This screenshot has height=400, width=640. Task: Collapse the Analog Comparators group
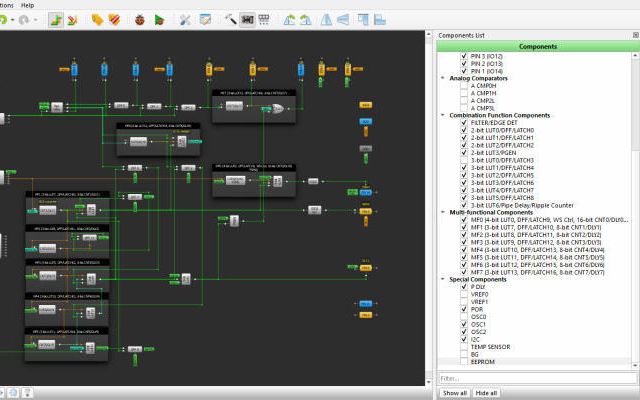tap(442, 78)
